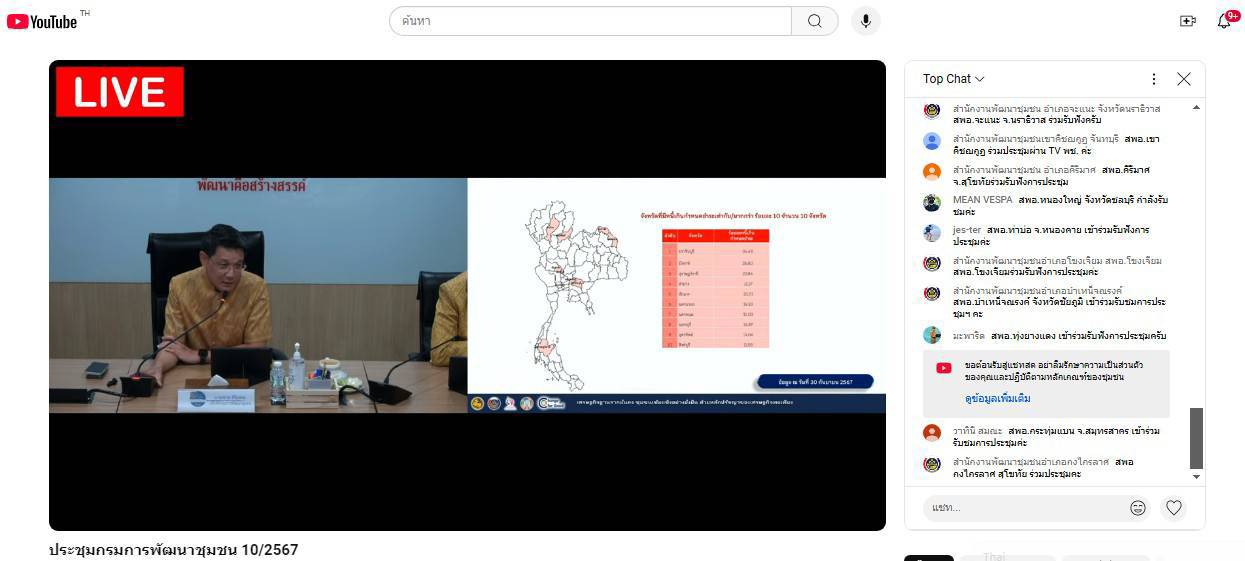Click chat scrollbar down arrow

point(1197,477)
